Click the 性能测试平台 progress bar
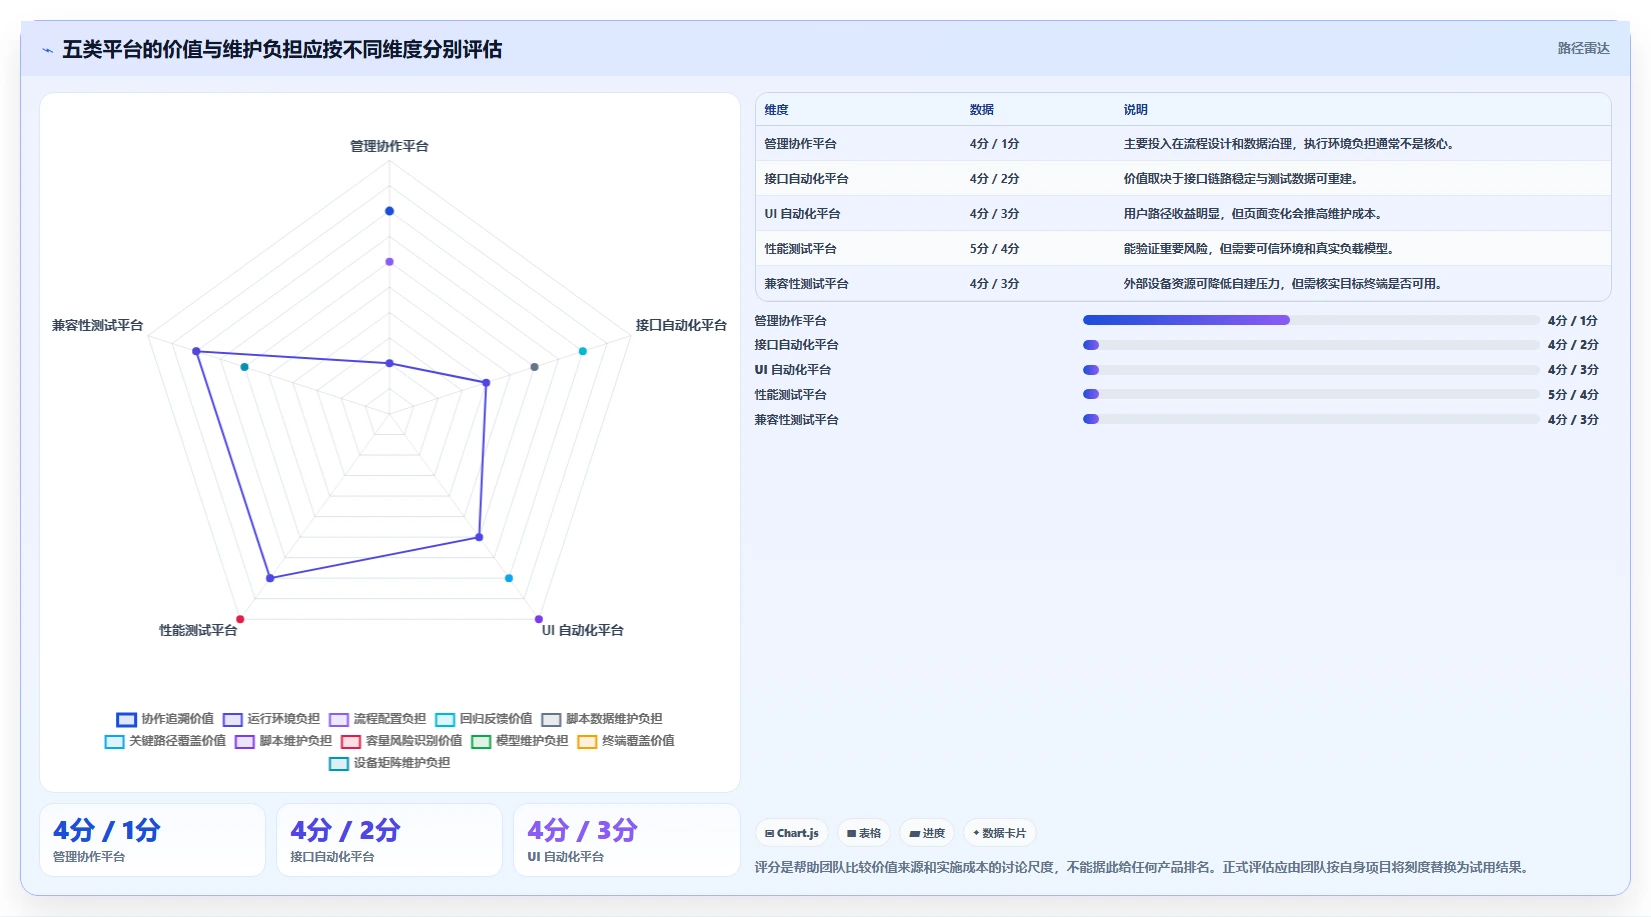The height and width of the screenshot is (917, 1651). 1311,394
